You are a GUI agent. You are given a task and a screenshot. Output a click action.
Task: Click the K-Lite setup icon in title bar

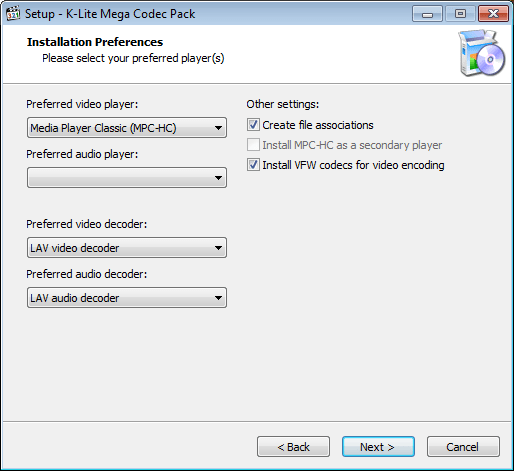pyautogui.click(x=13, y=14)
